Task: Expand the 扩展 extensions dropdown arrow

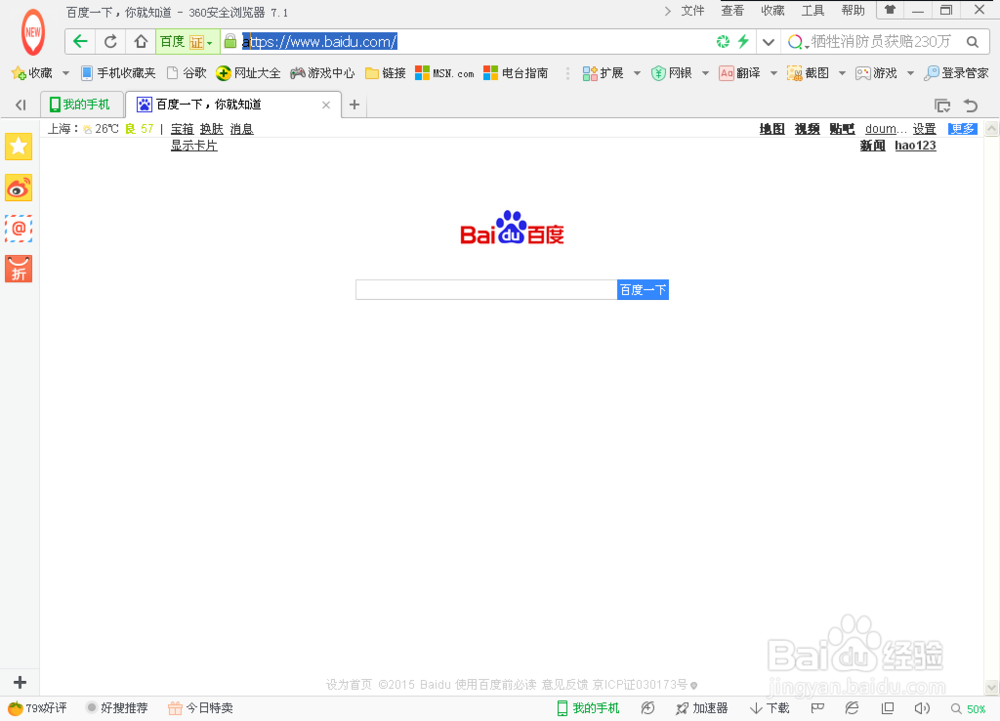Action: click(x=636, y=73)
